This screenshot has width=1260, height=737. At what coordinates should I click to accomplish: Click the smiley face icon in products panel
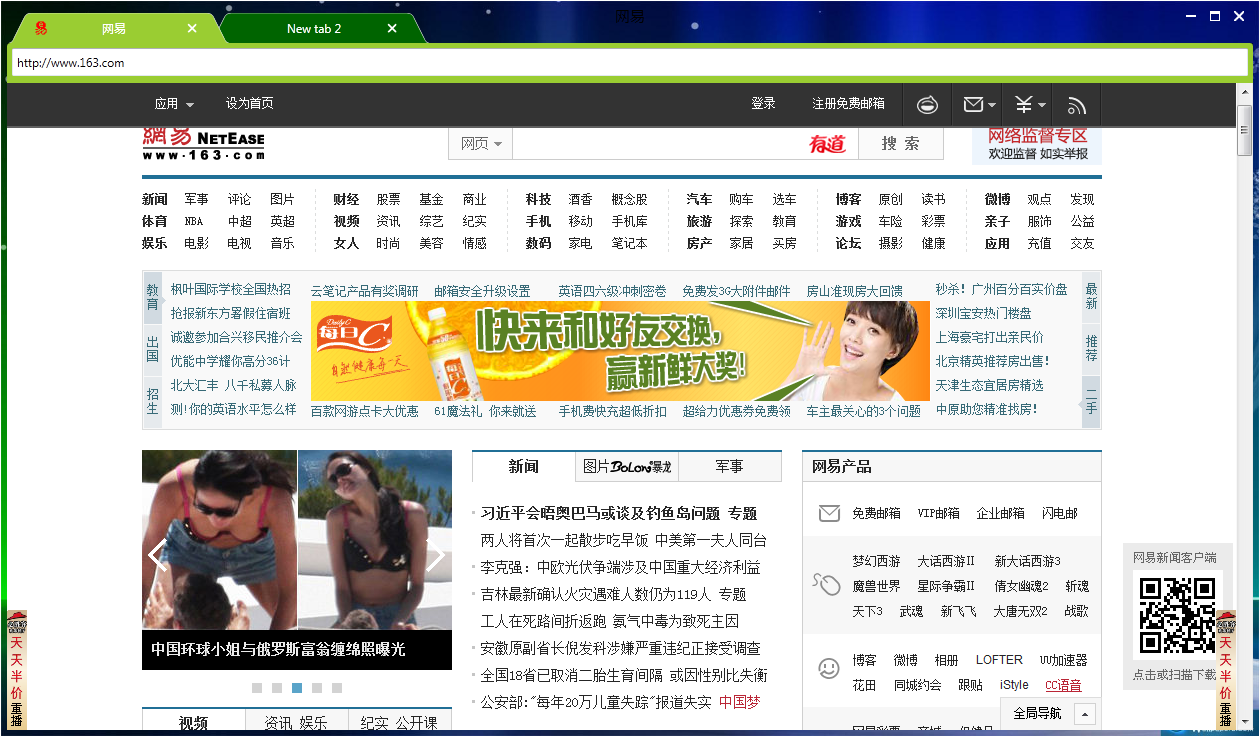[x=828, y=668]
